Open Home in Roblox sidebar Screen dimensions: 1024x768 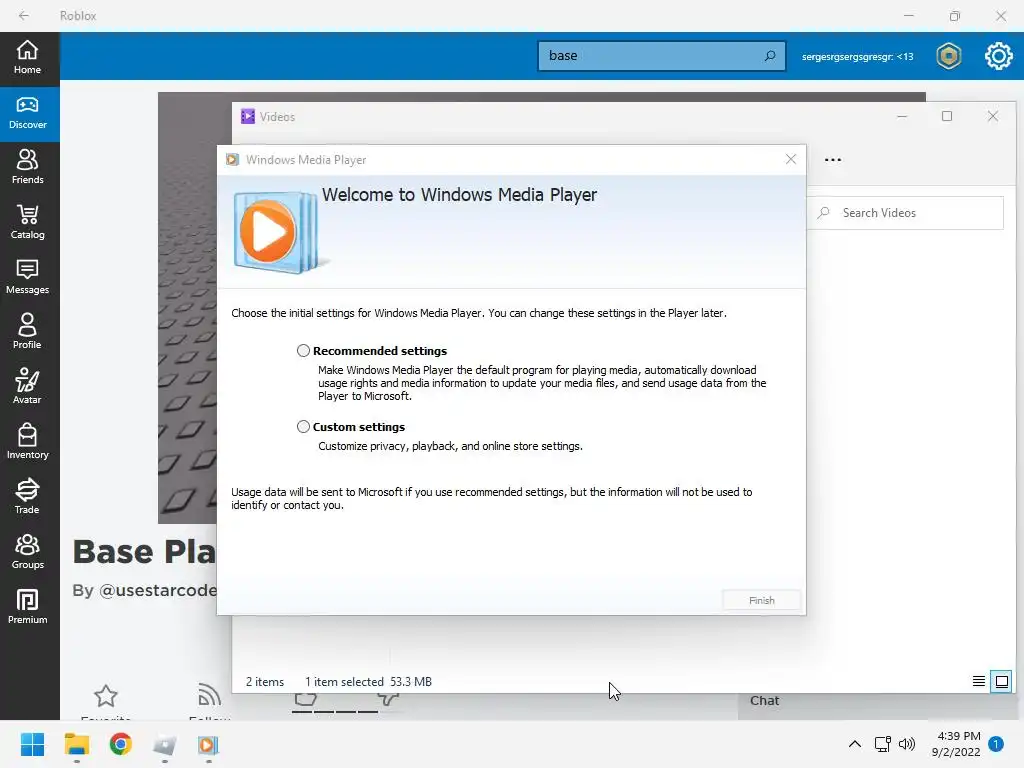(x=27, y=57)
